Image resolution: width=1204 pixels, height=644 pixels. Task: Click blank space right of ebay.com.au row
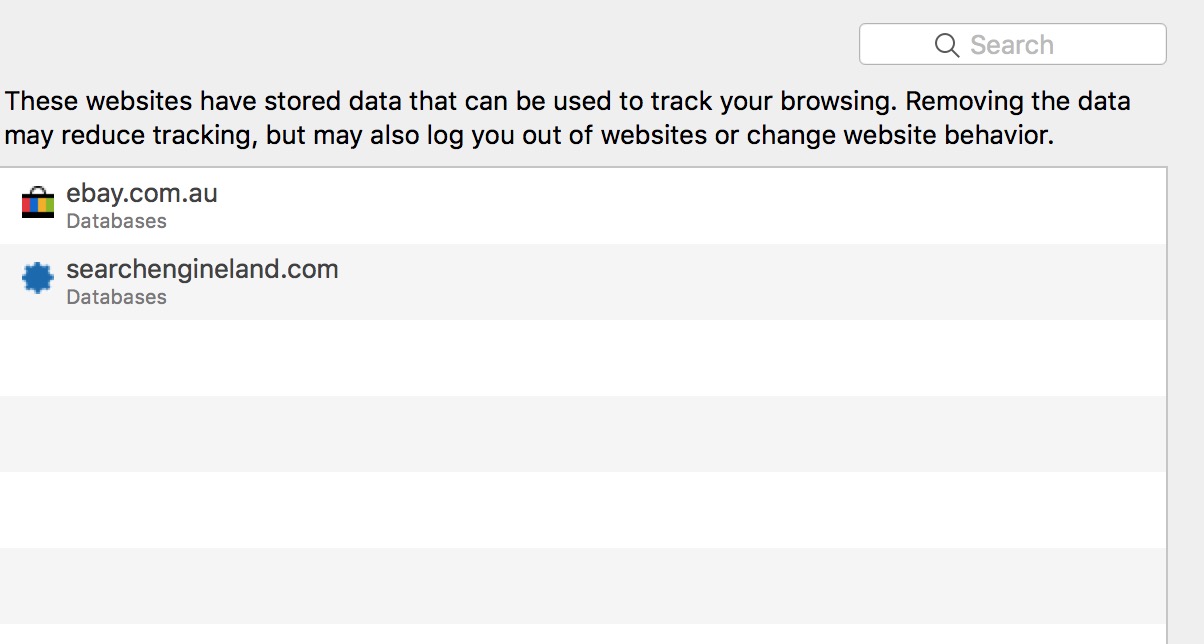click(700, 206)
